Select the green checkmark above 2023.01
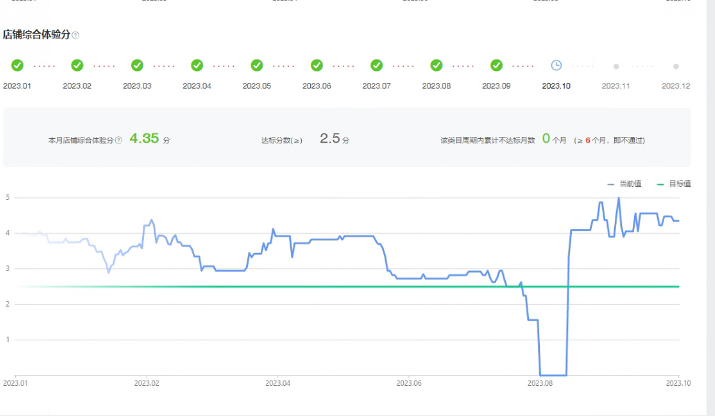The width and height of the screenshot is (715, 416). coord(17,66)
